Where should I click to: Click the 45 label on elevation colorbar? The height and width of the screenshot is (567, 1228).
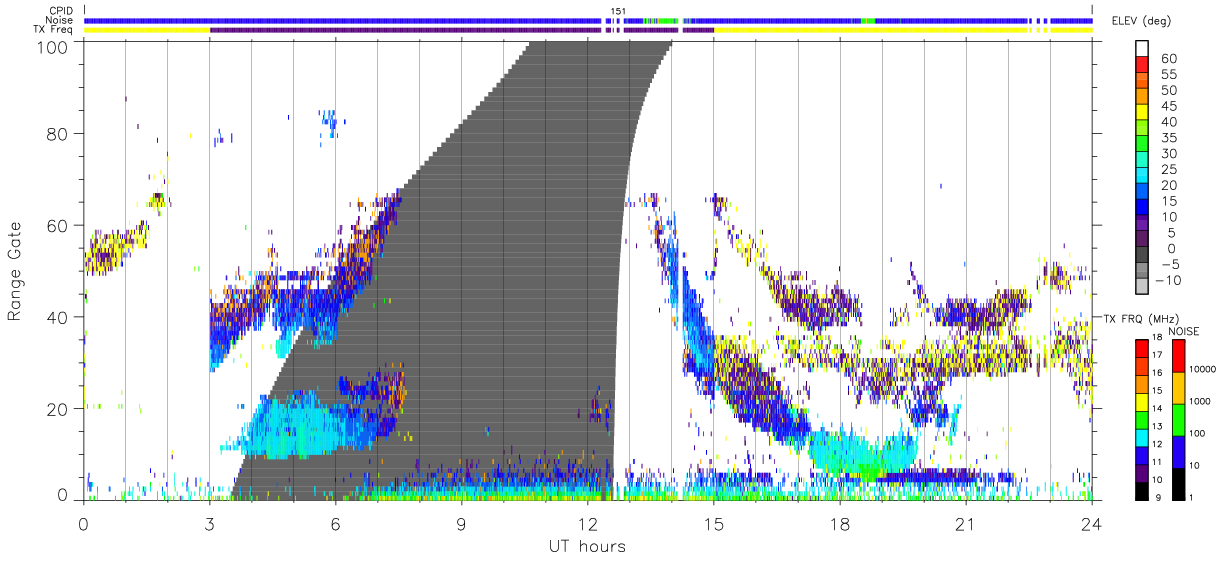(x=1167, y=106)
